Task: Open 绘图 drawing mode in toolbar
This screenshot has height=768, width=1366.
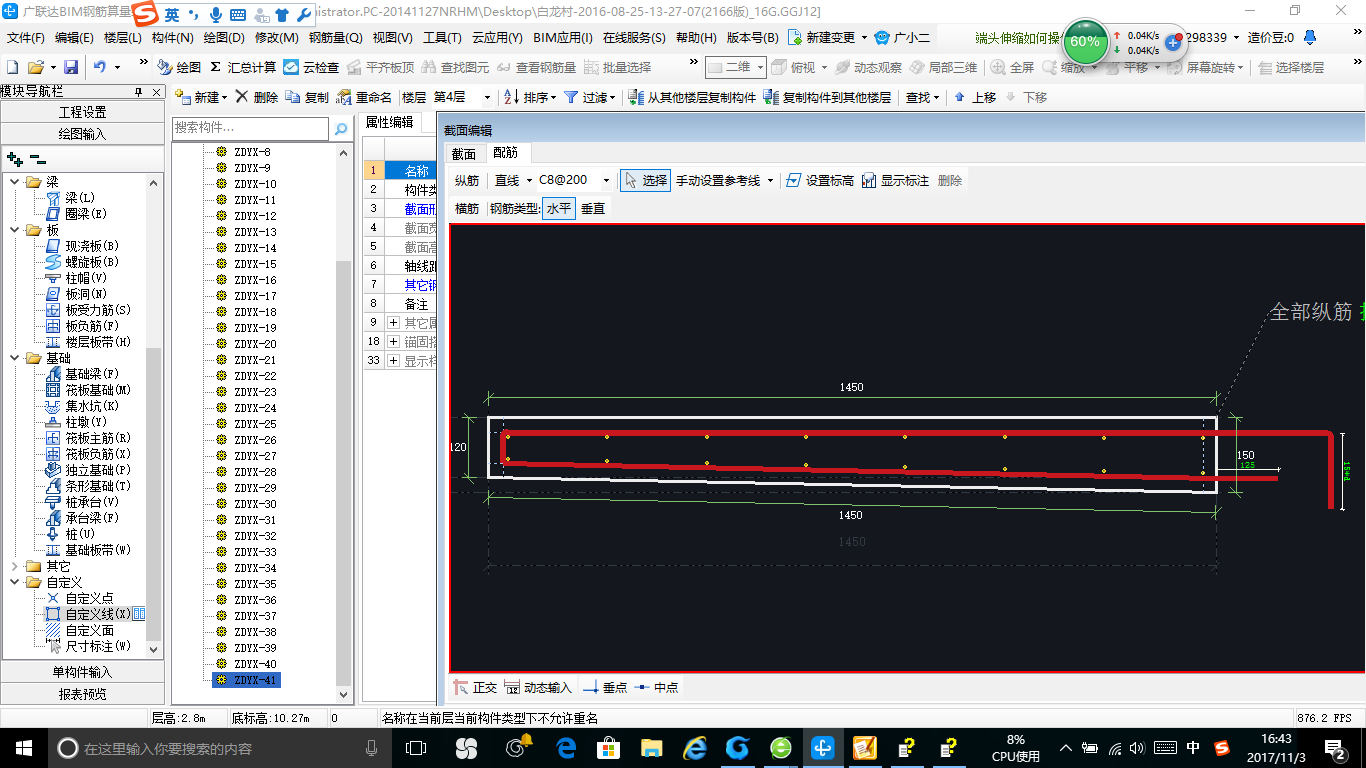Action: click(x=179, y=67)
